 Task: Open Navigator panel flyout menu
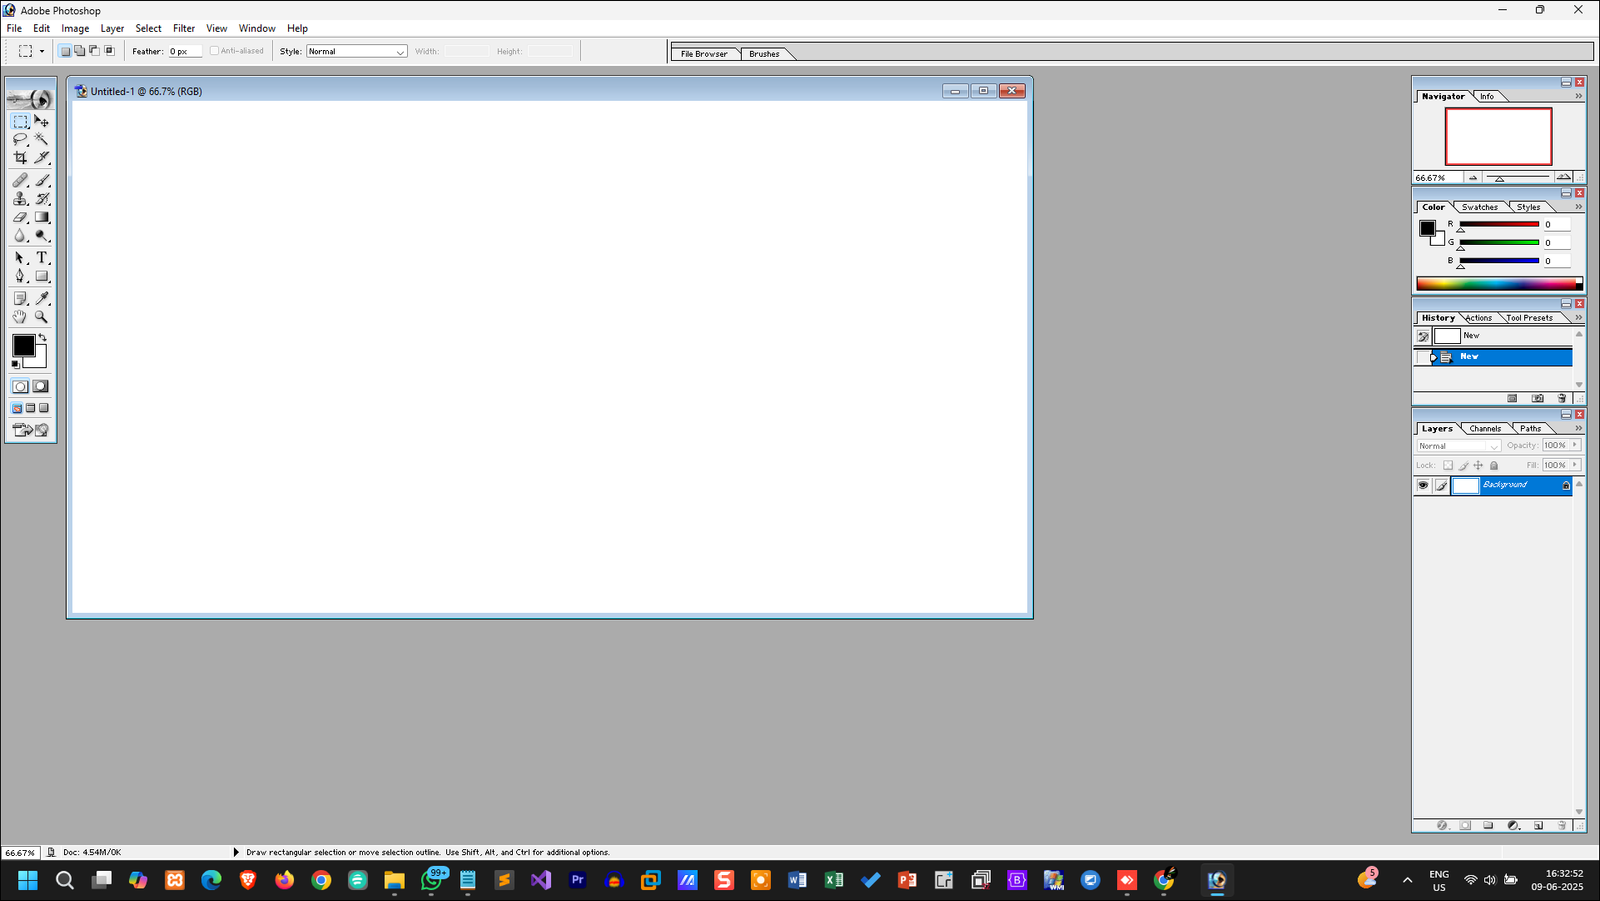[x=1578, y=96]
